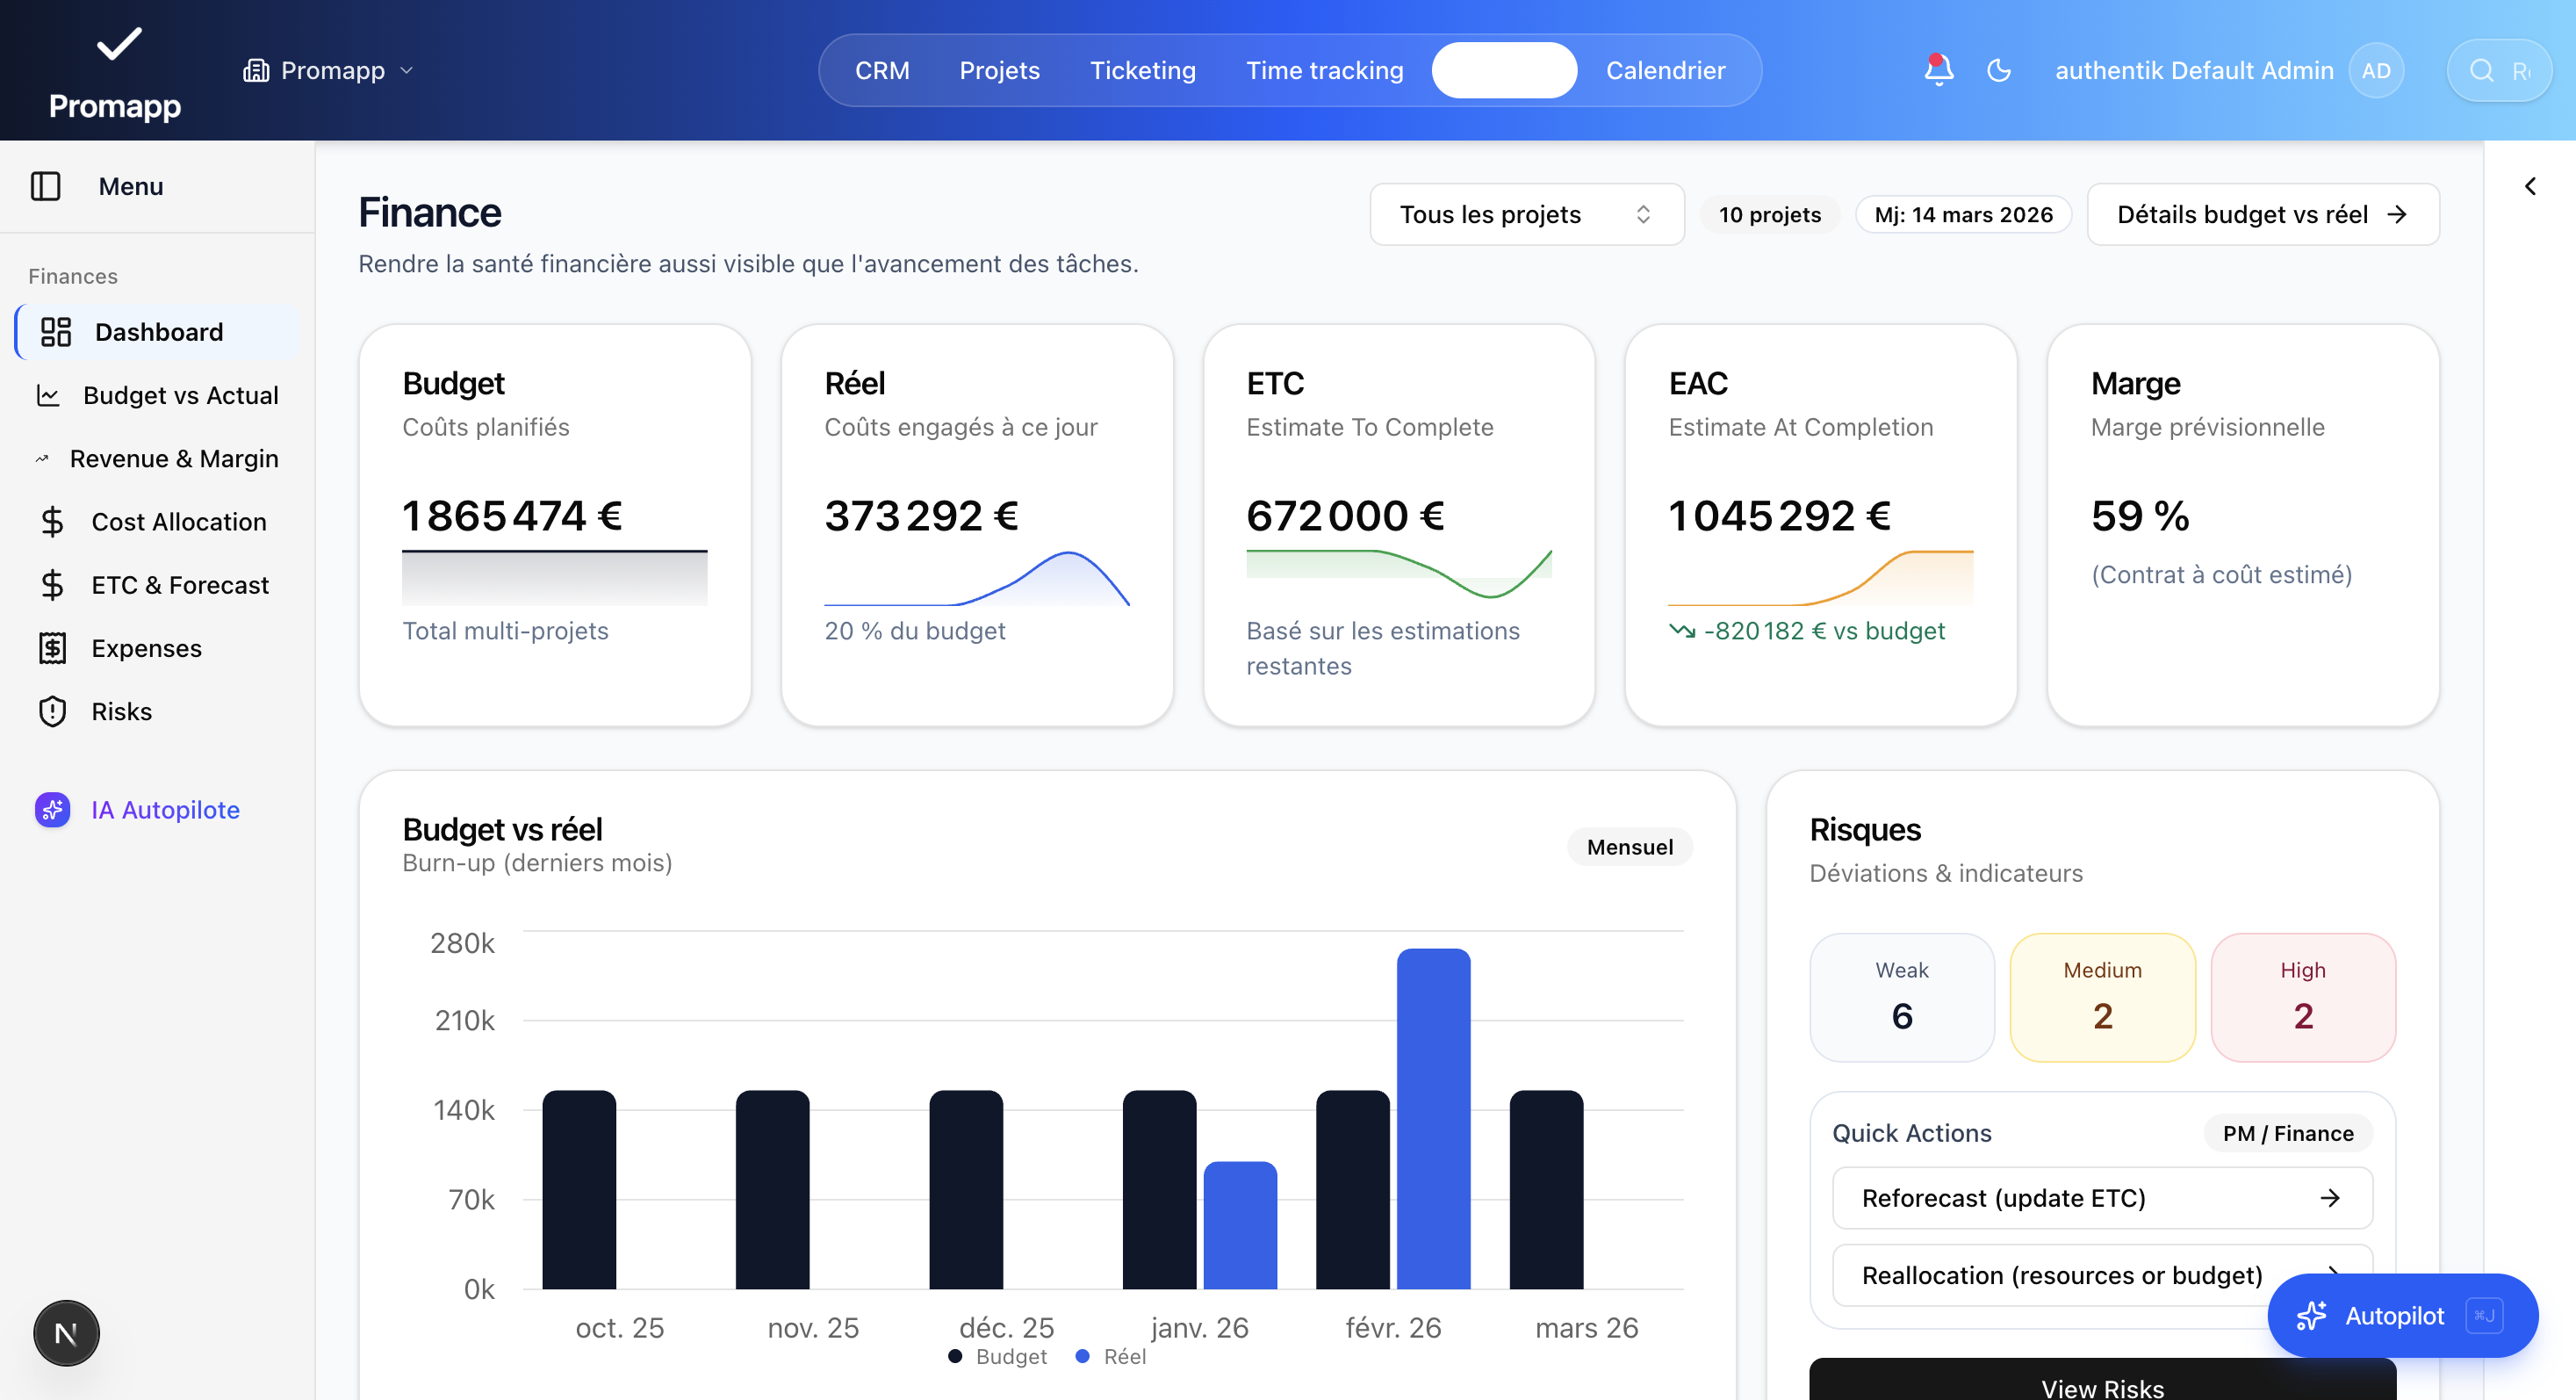Select the High risks card
Viewport: 2576px width, 1400px height.
click(2303, 997)
